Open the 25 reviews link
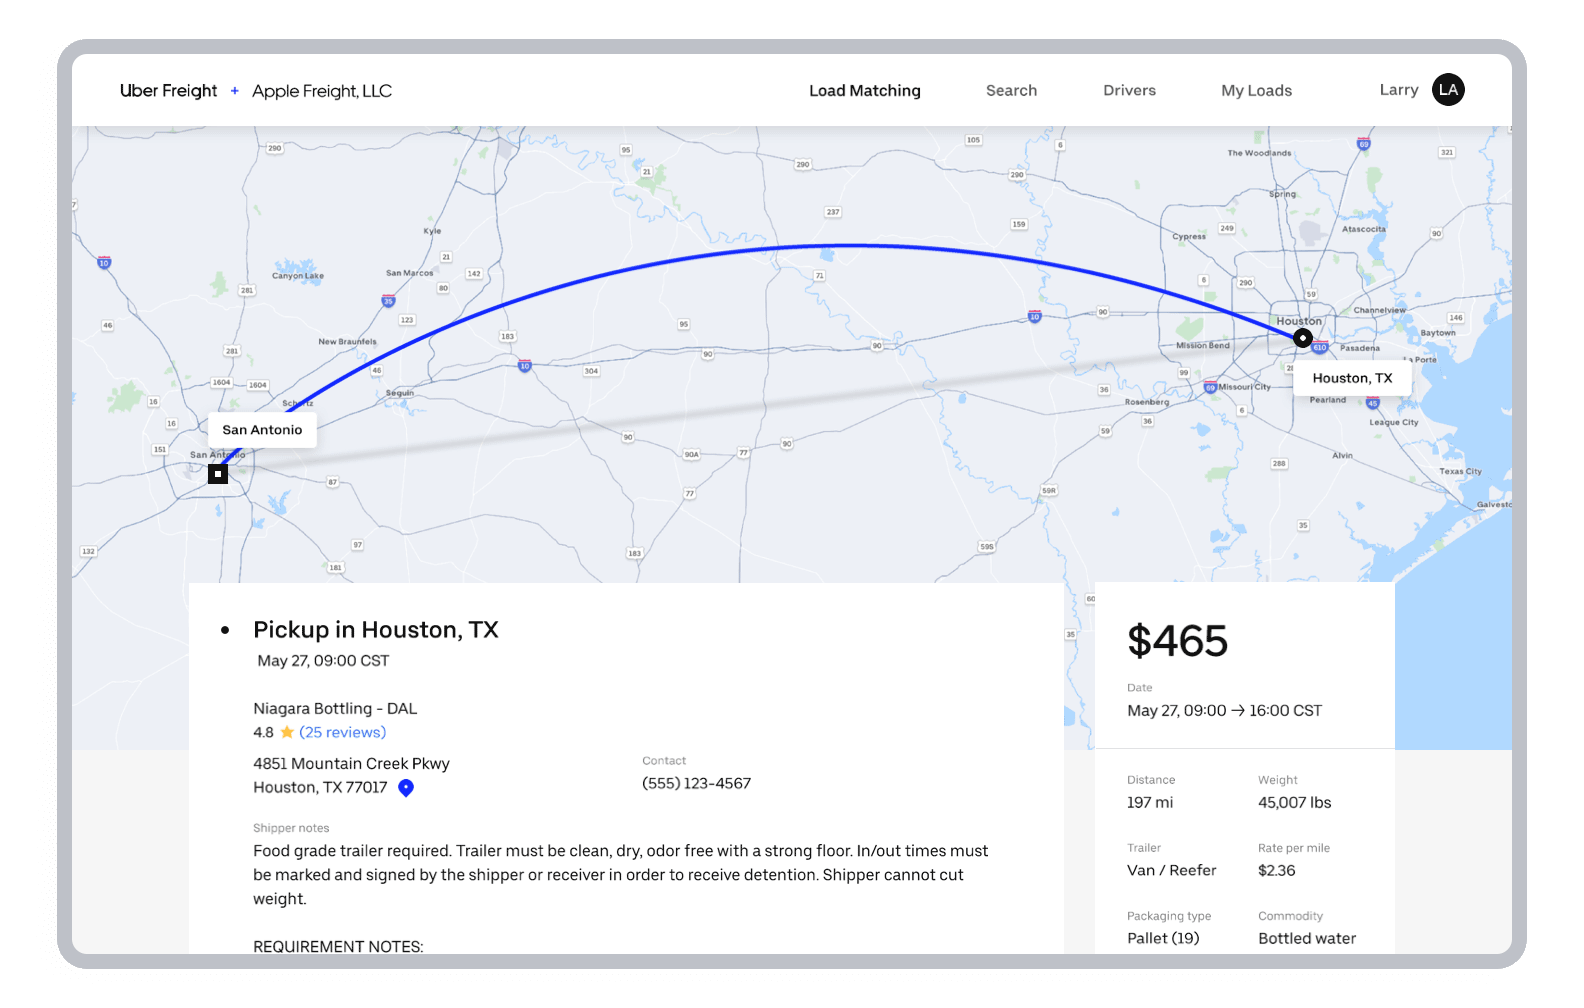The height and width of the screenshot is (1008, 1584). 342,732
